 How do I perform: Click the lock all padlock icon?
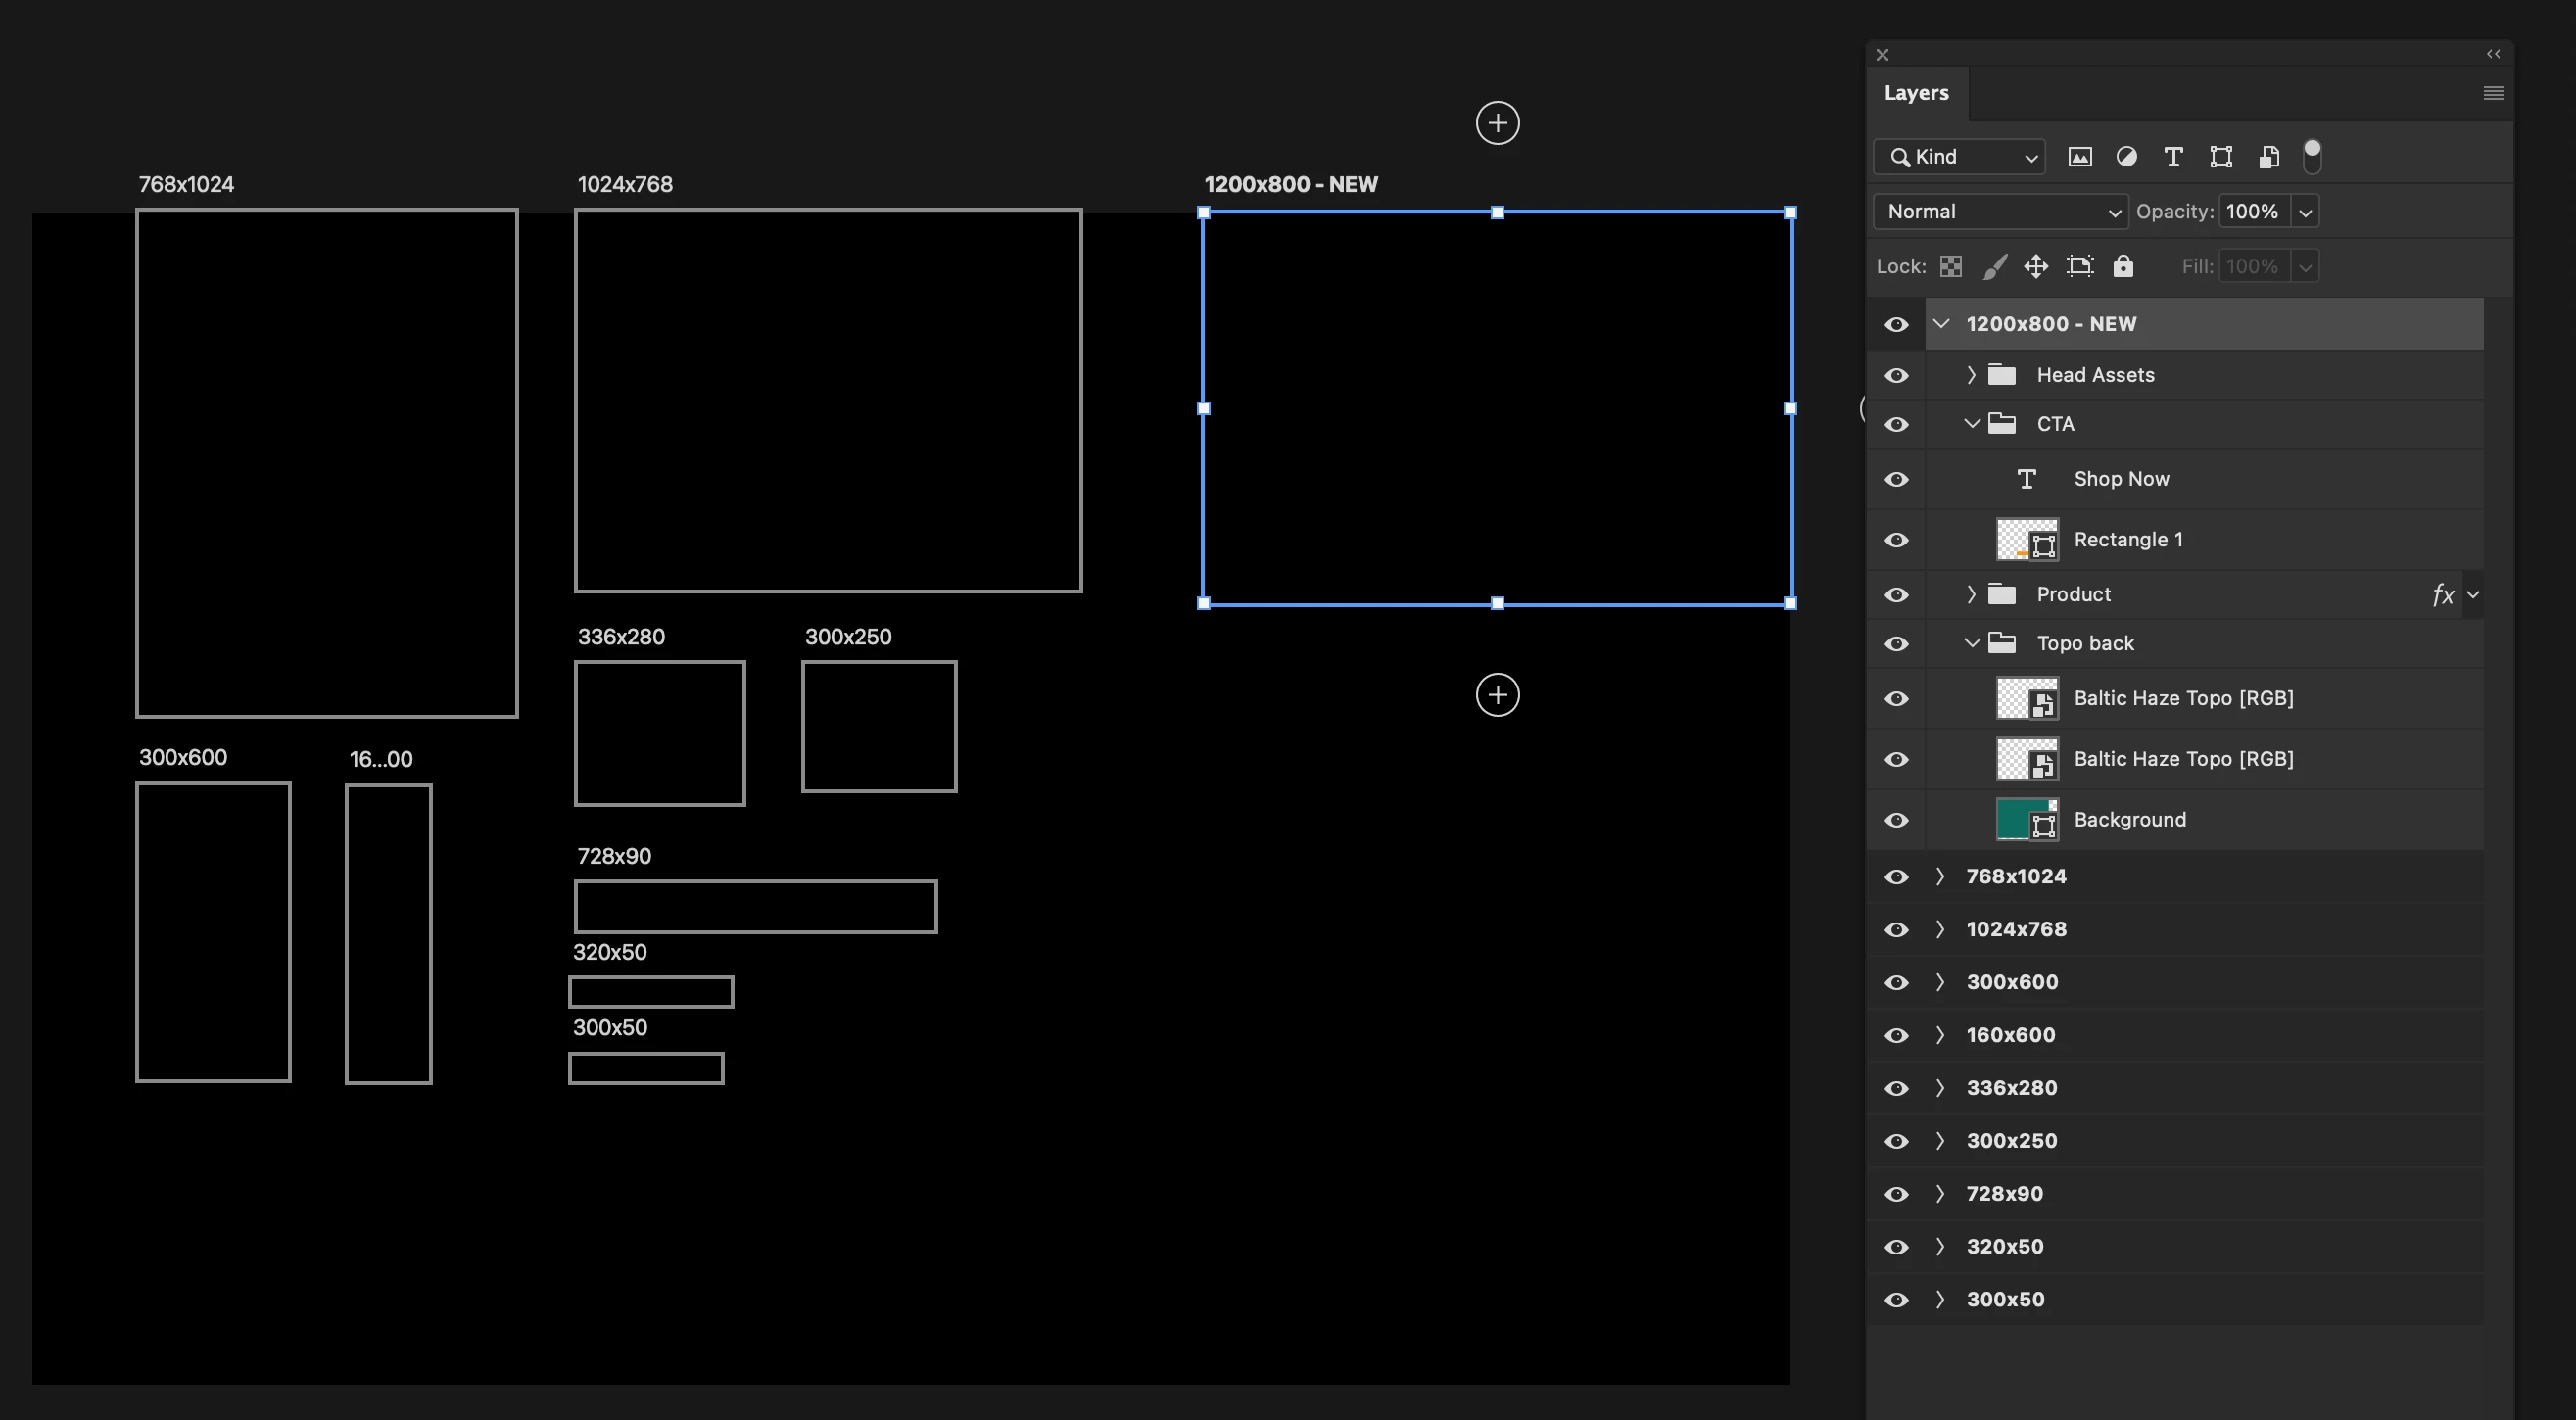[x=2123, y=266]
